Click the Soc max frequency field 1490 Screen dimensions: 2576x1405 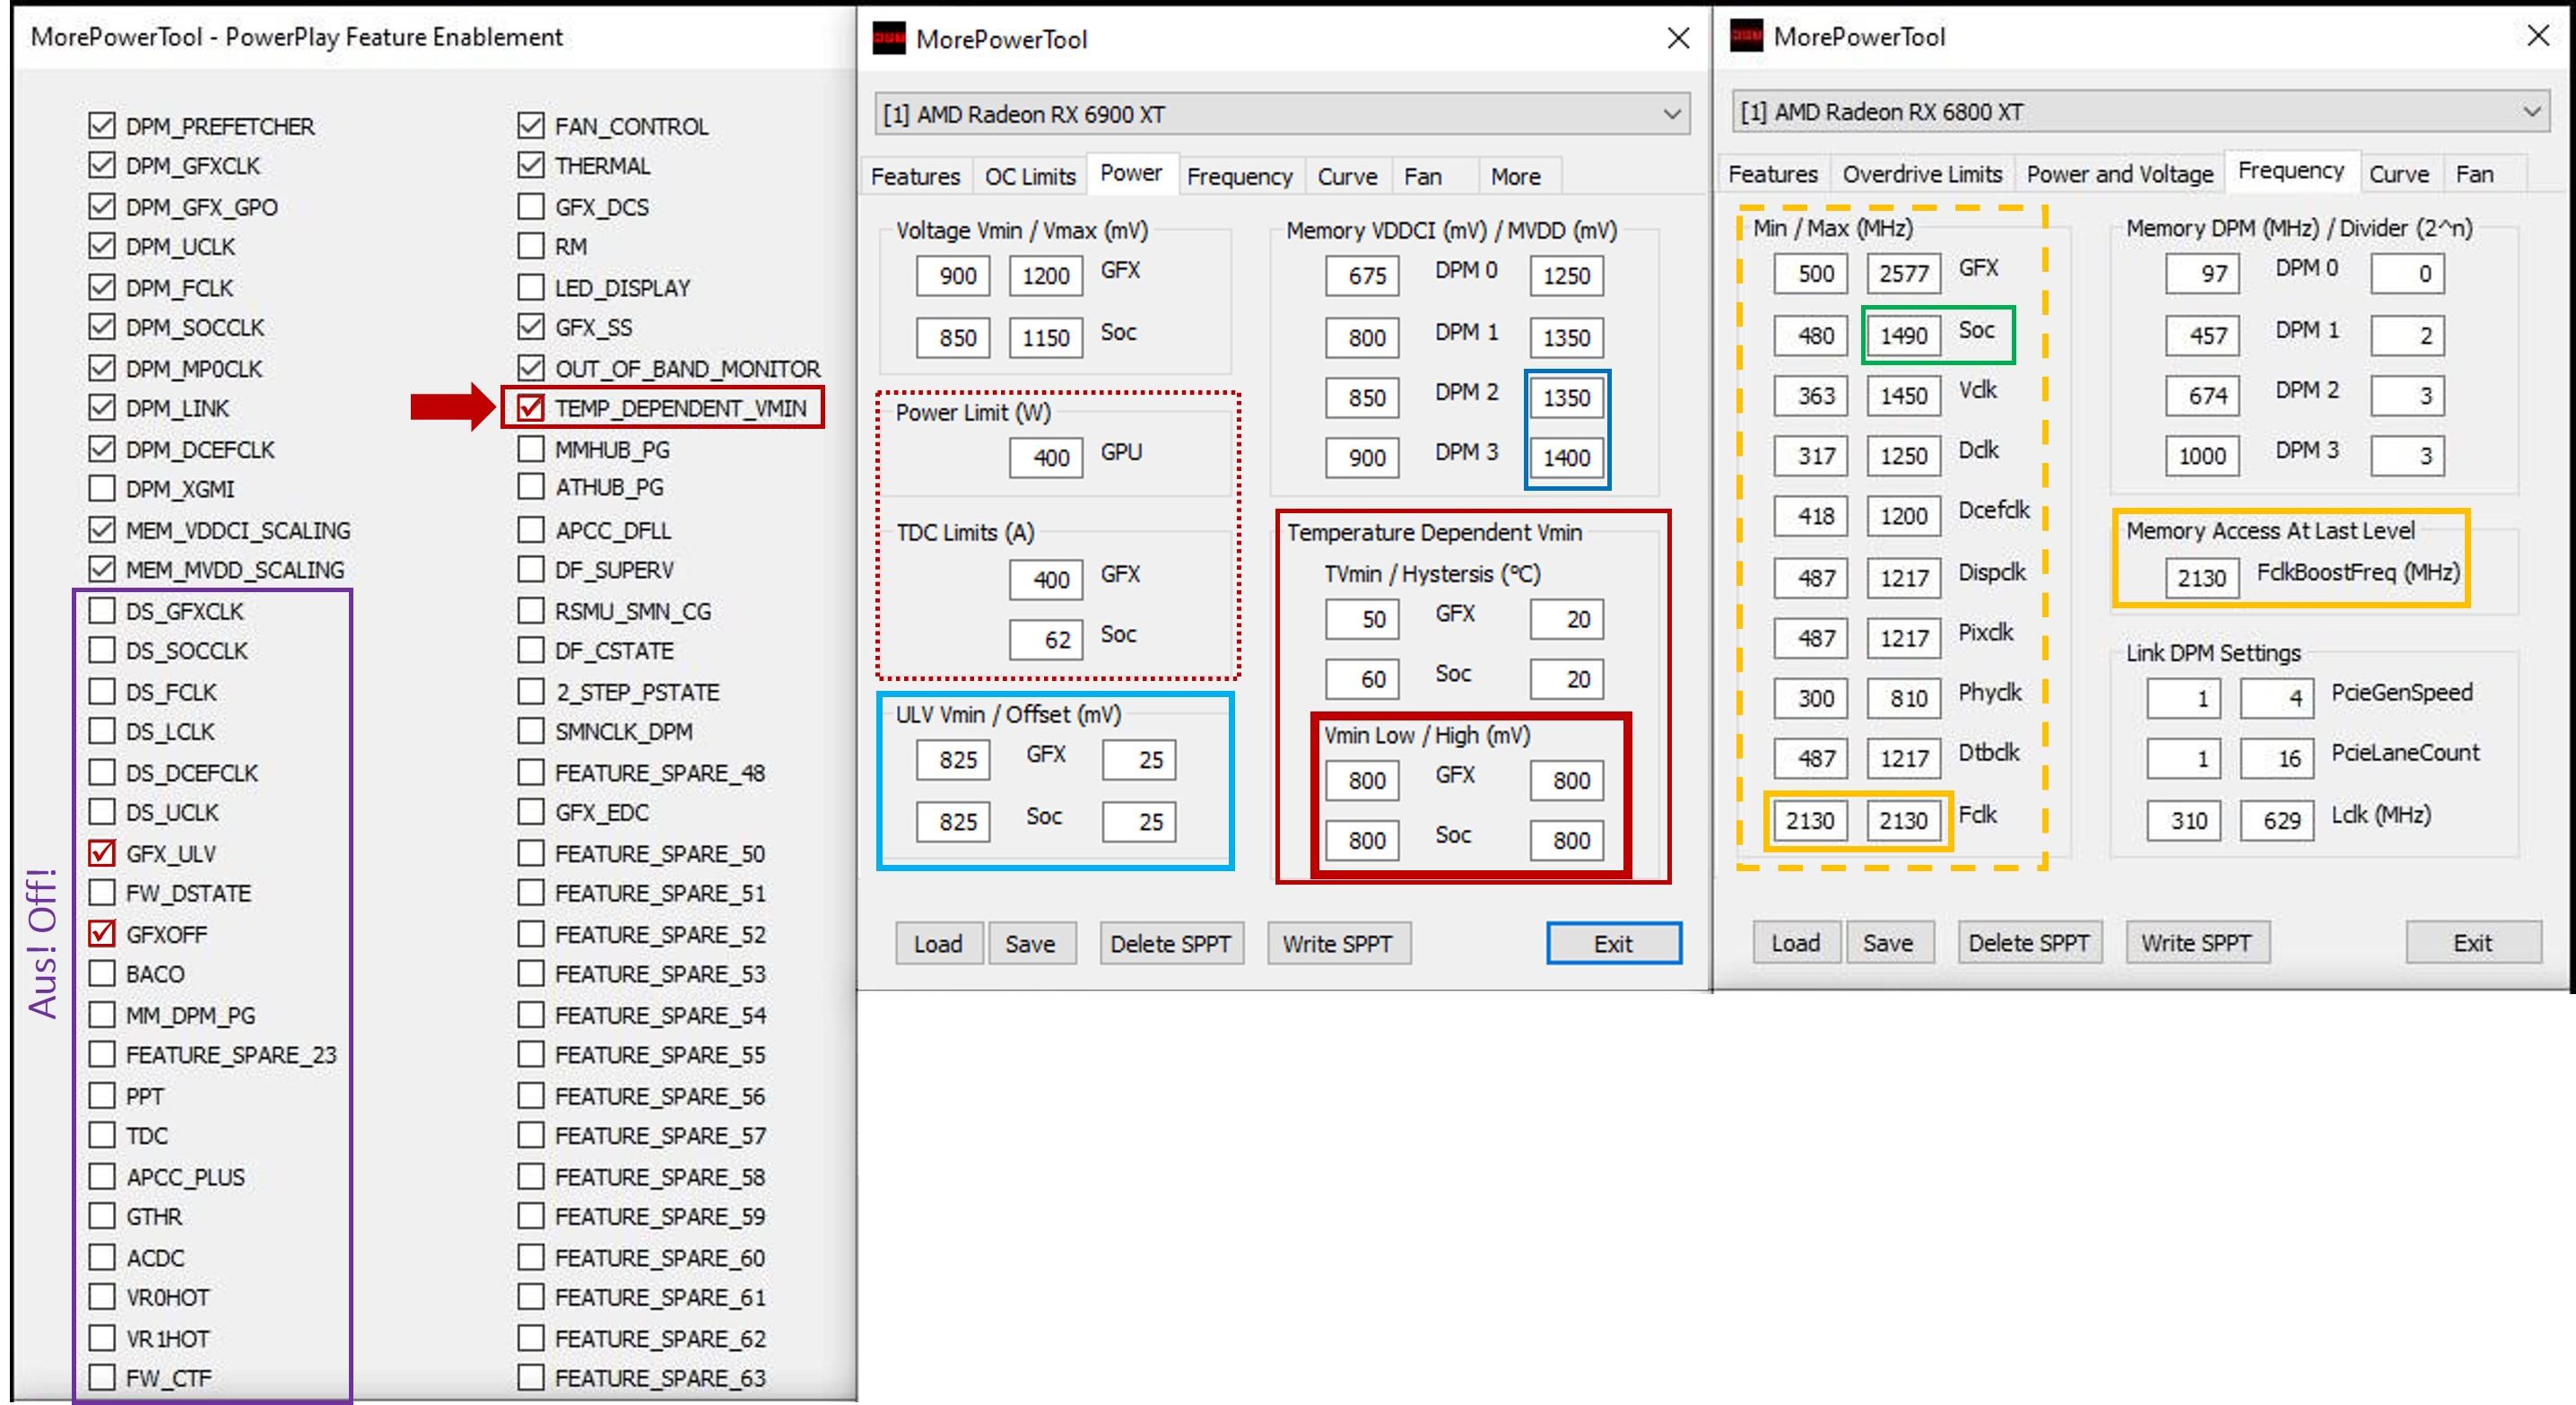pyautogui.click(x=1904, y=335)
